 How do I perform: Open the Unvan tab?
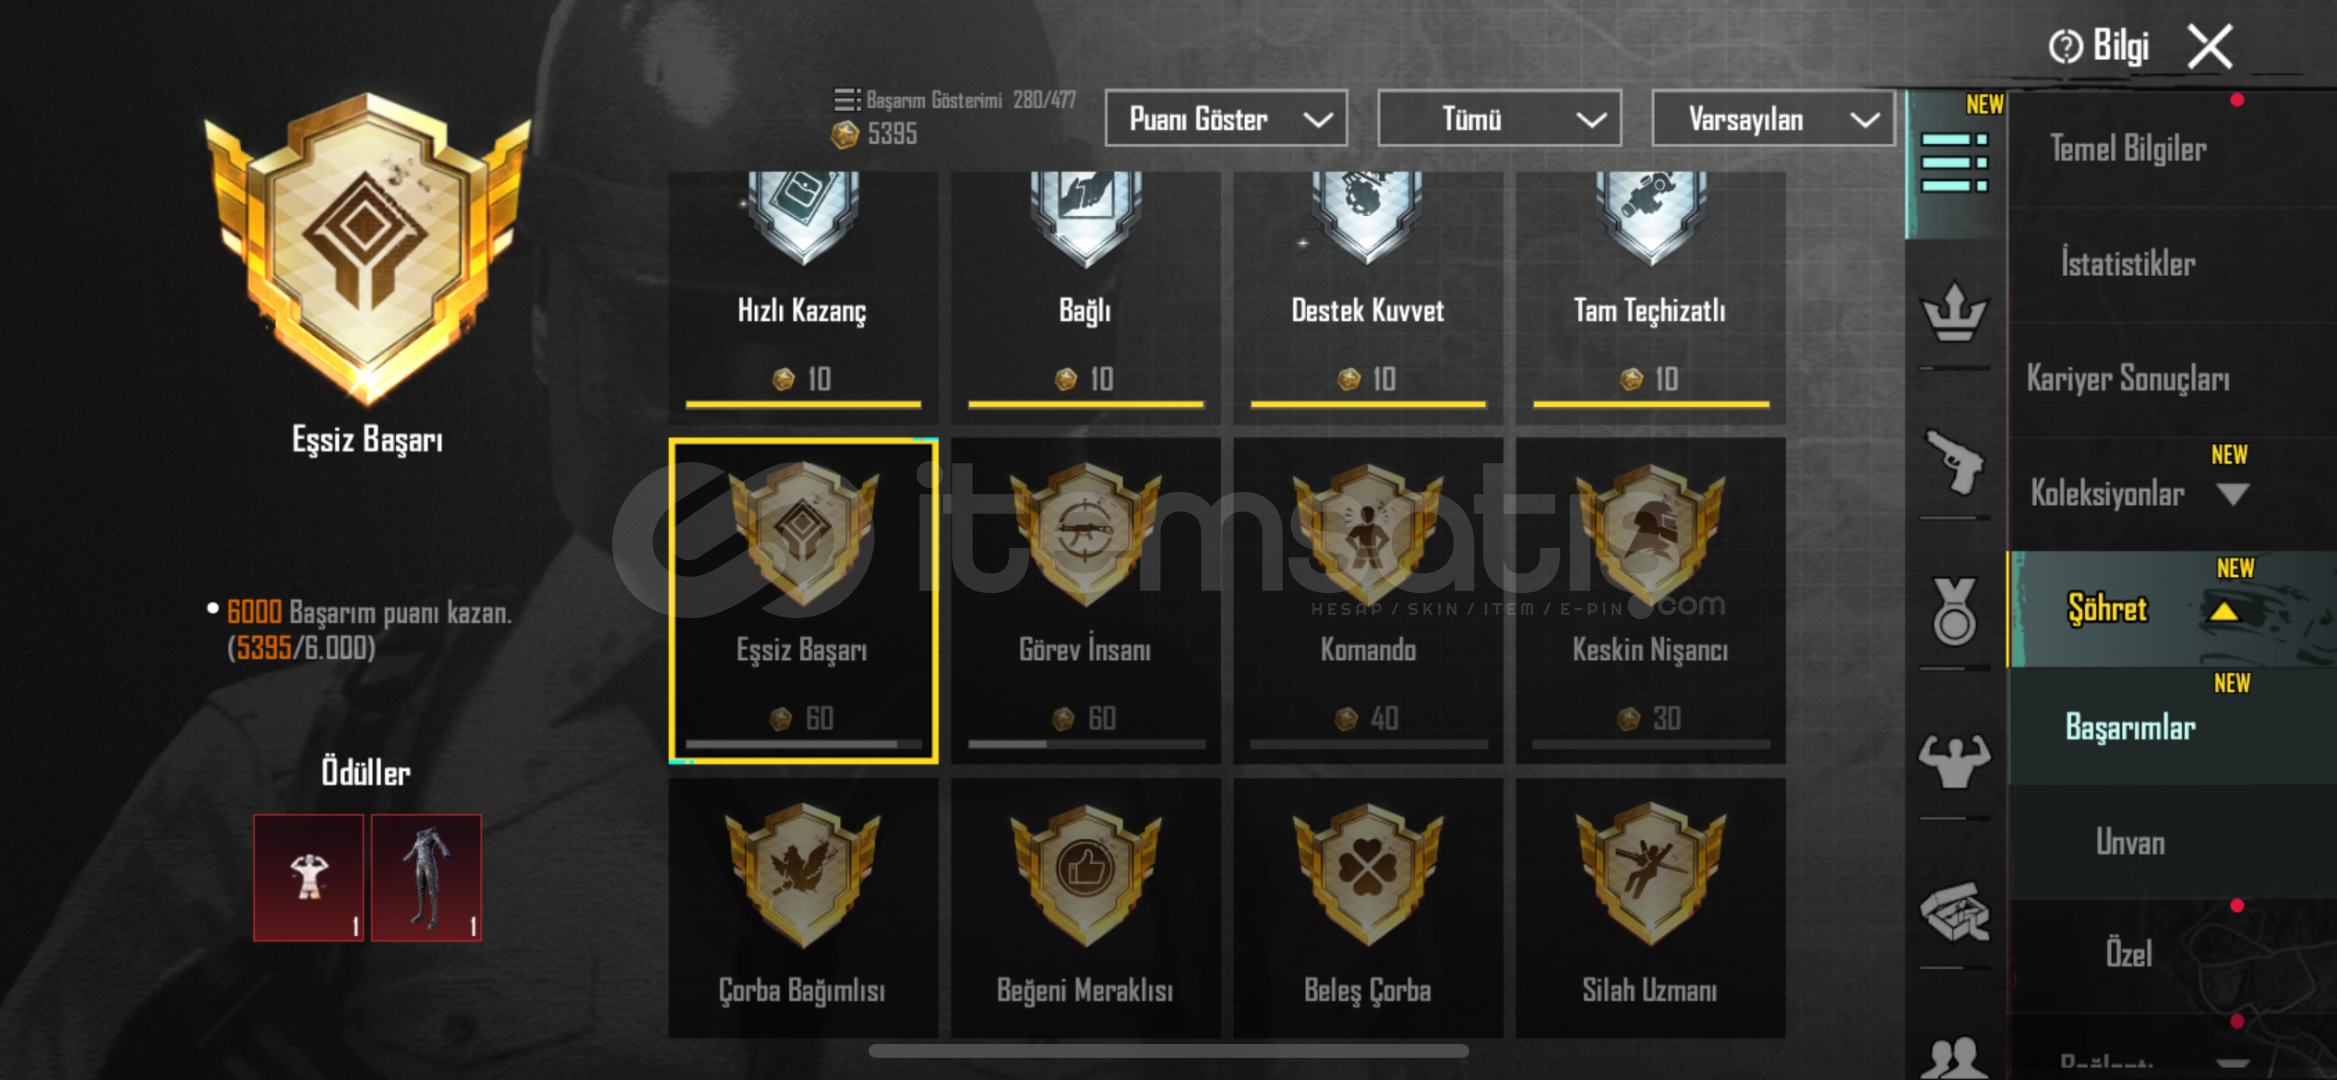point(2130,842)
